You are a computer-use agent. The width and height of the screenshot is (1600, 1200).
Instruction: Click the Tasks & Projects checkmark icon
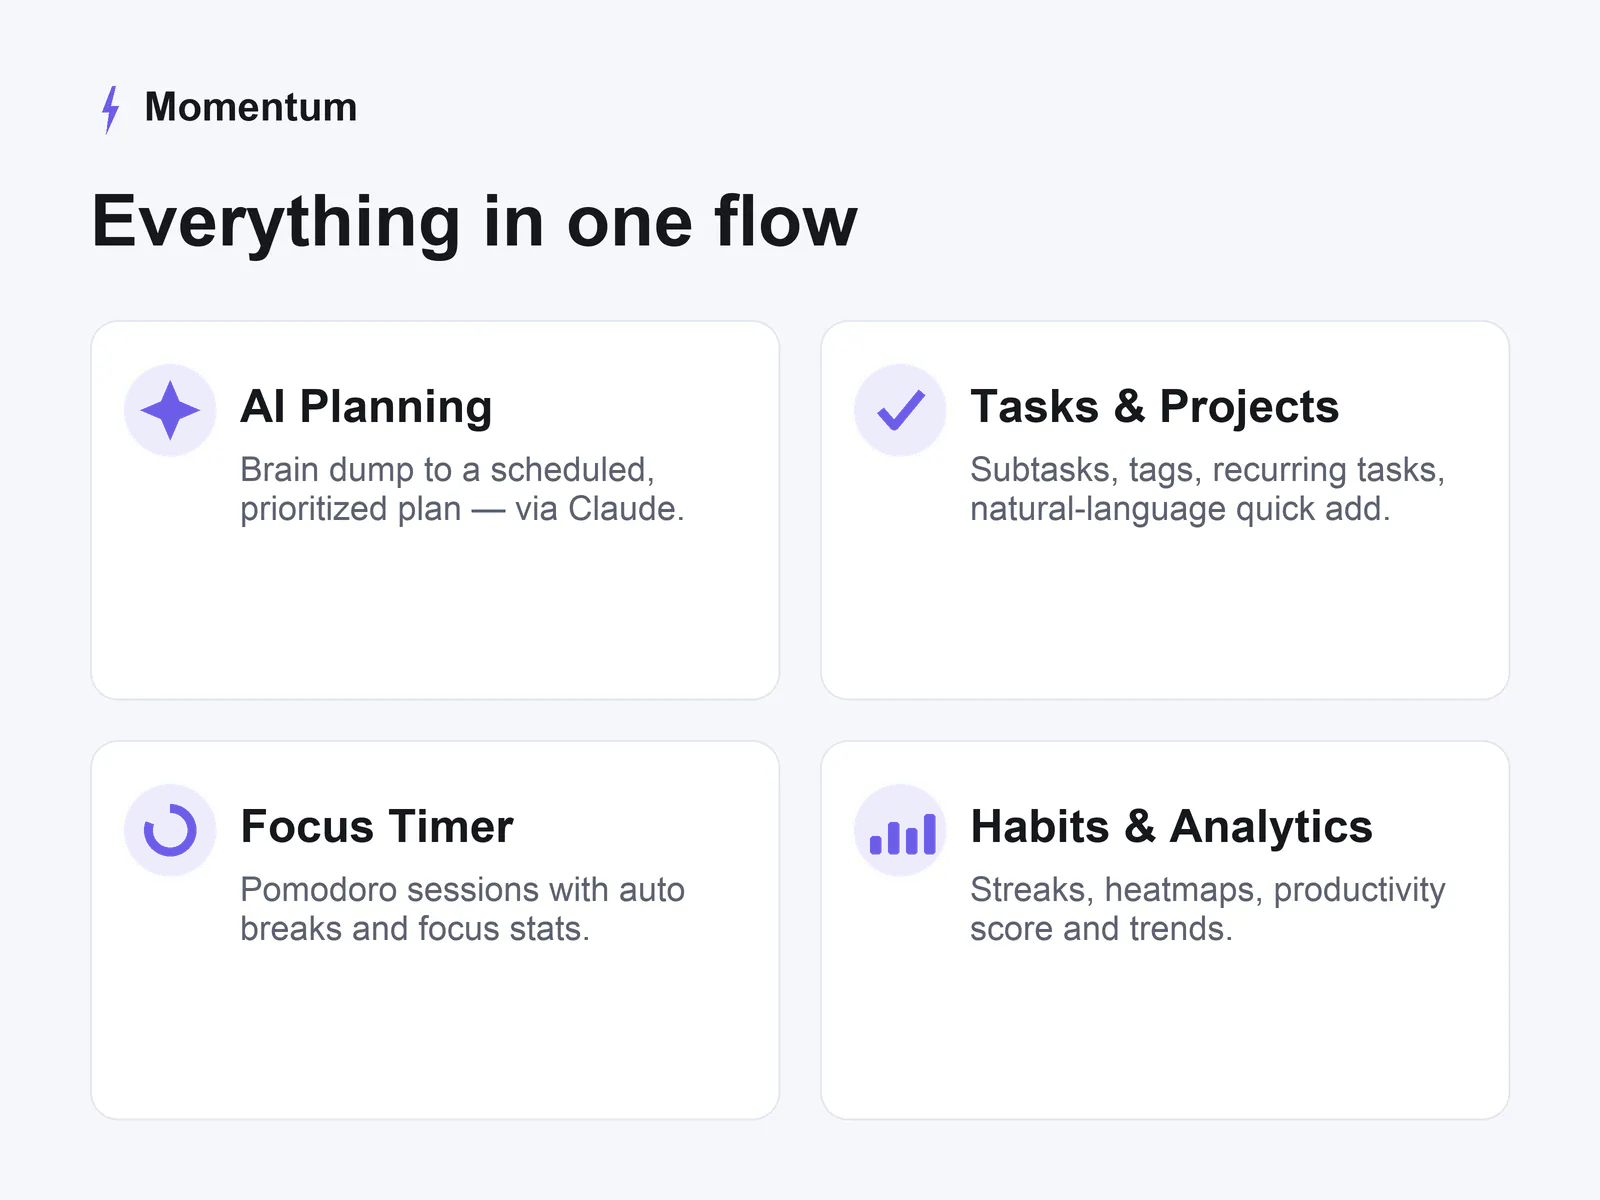tap(900, 410)
